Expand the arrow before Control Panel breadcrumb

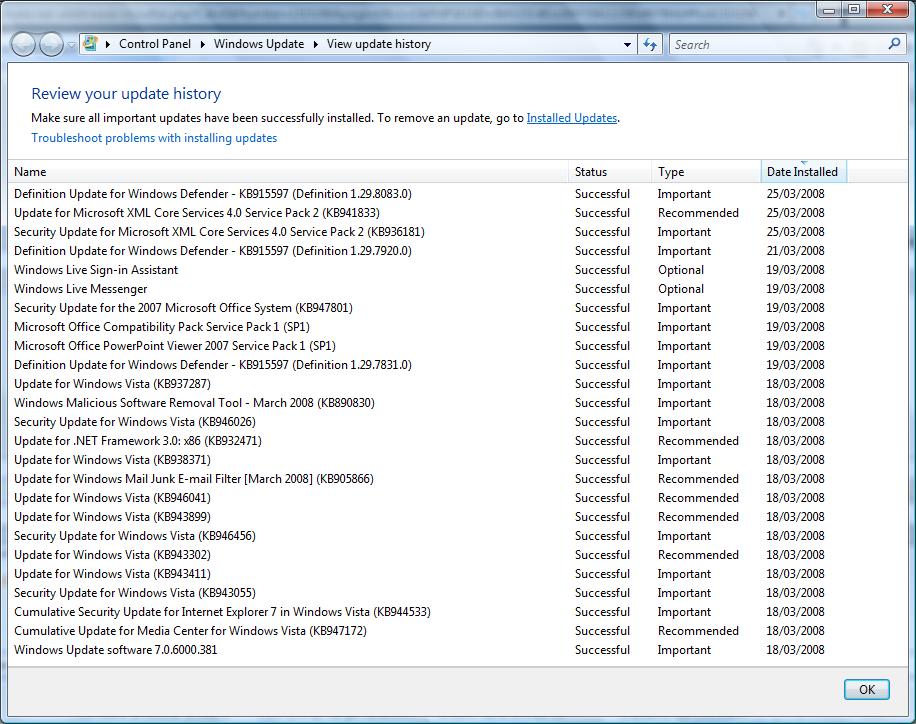click(x=107, y=44)
